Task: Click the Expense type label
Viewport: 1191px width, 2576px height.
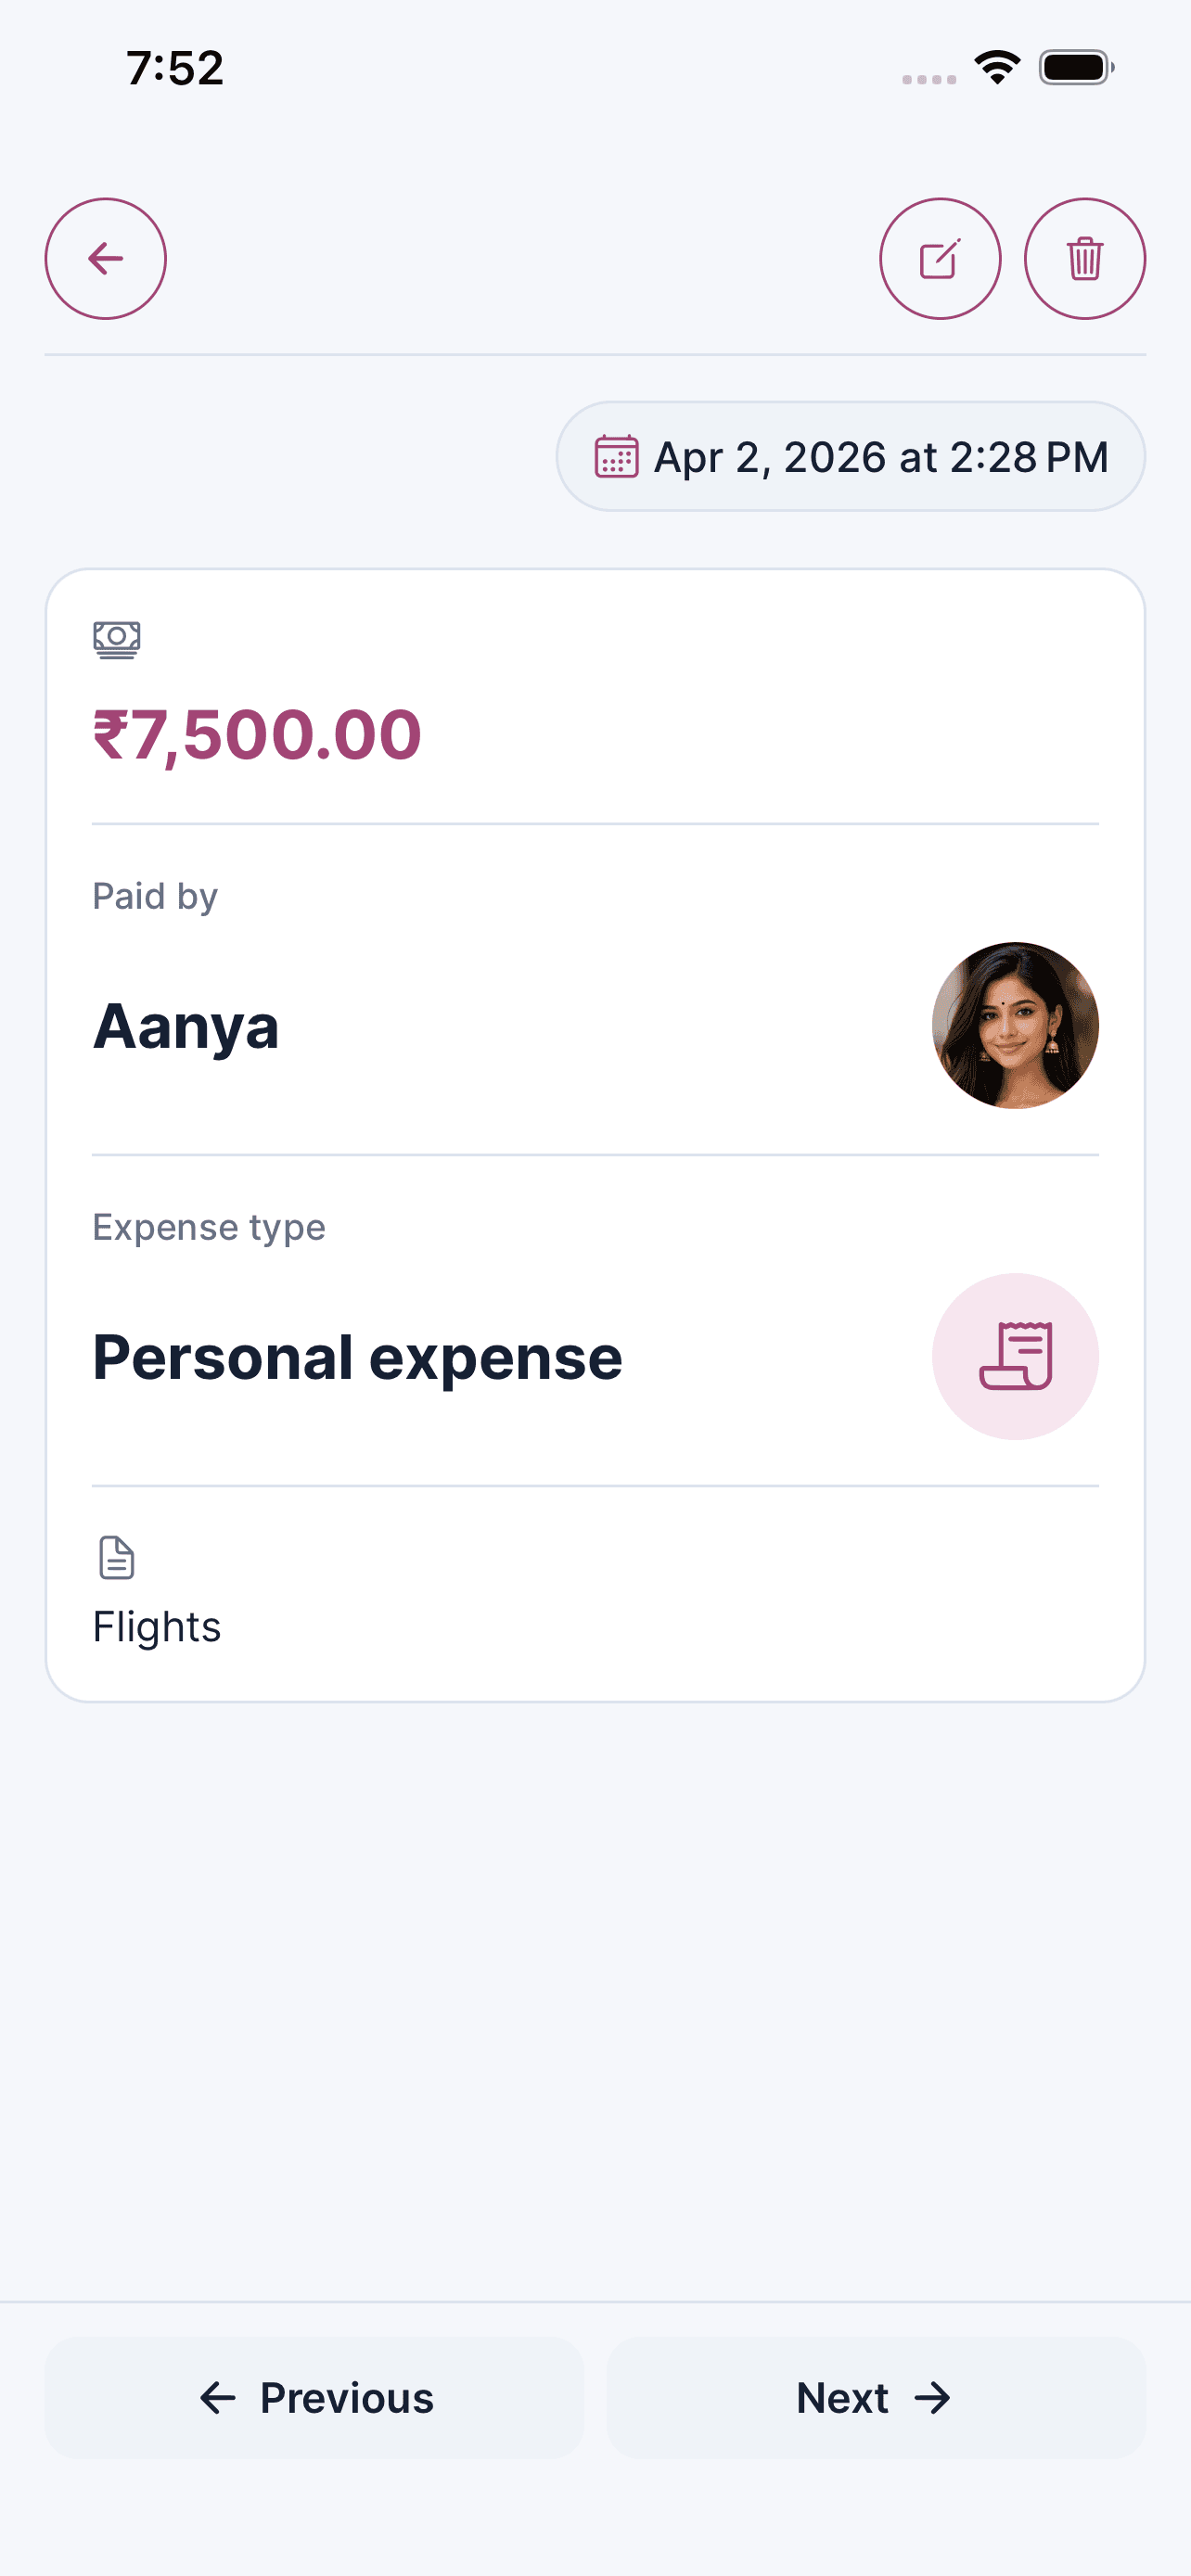Action: tap(209, 1227)
